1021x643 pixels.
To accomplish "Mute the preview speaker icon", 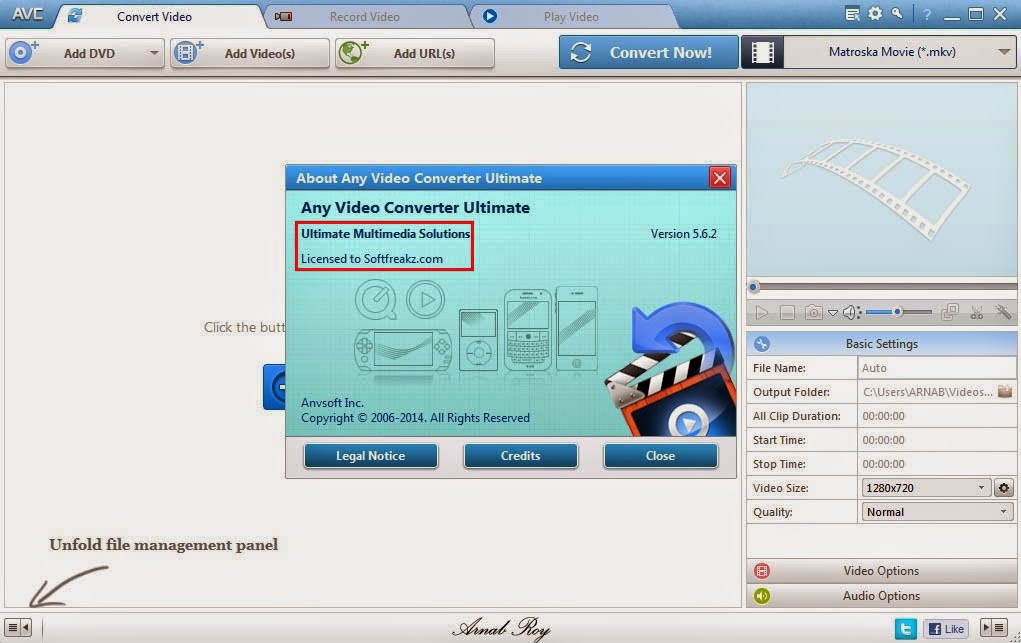I will tap(852, 313).
